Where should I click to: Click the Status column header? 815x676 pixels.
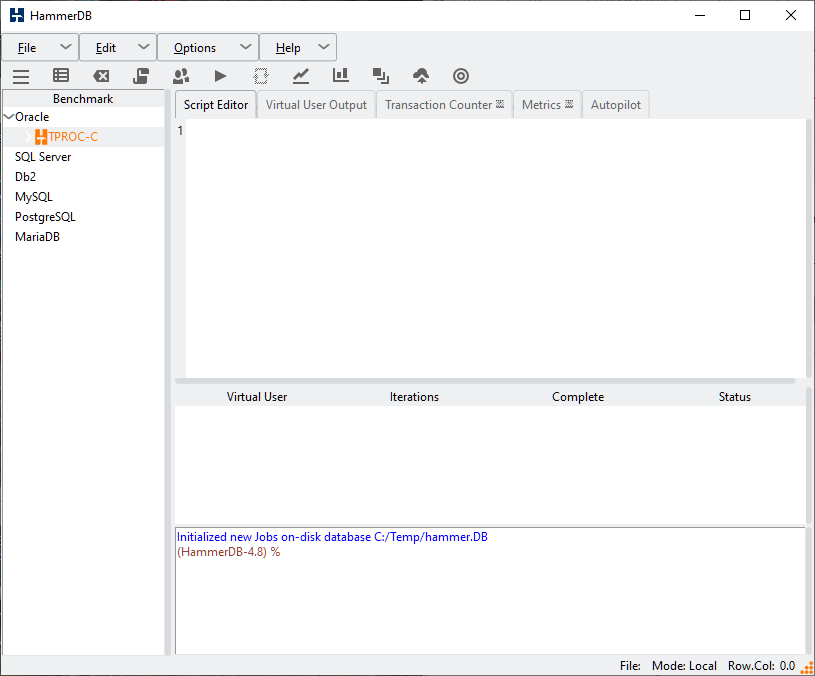[734, 397]
